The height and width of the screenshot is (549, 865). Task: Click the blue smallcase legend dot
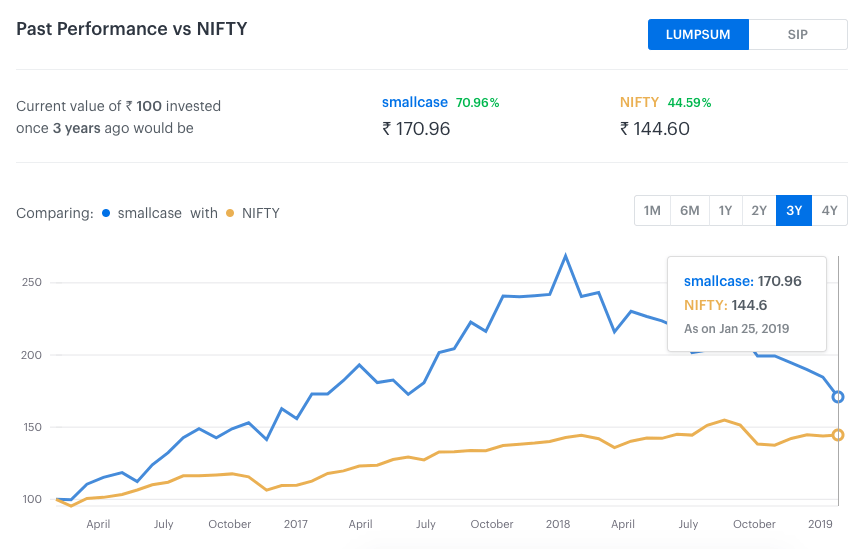[106, 213]
